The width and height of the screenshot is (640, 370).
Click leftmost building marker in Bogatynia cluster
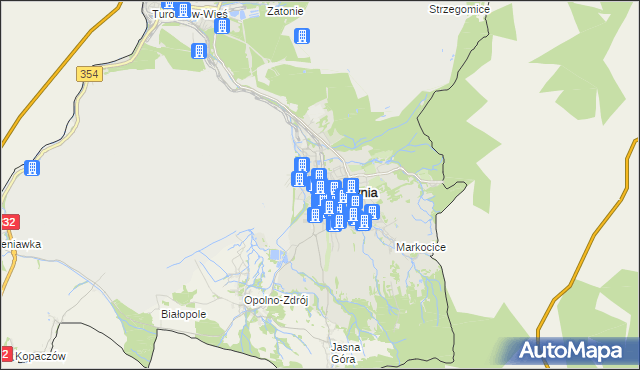coord(299,179)
